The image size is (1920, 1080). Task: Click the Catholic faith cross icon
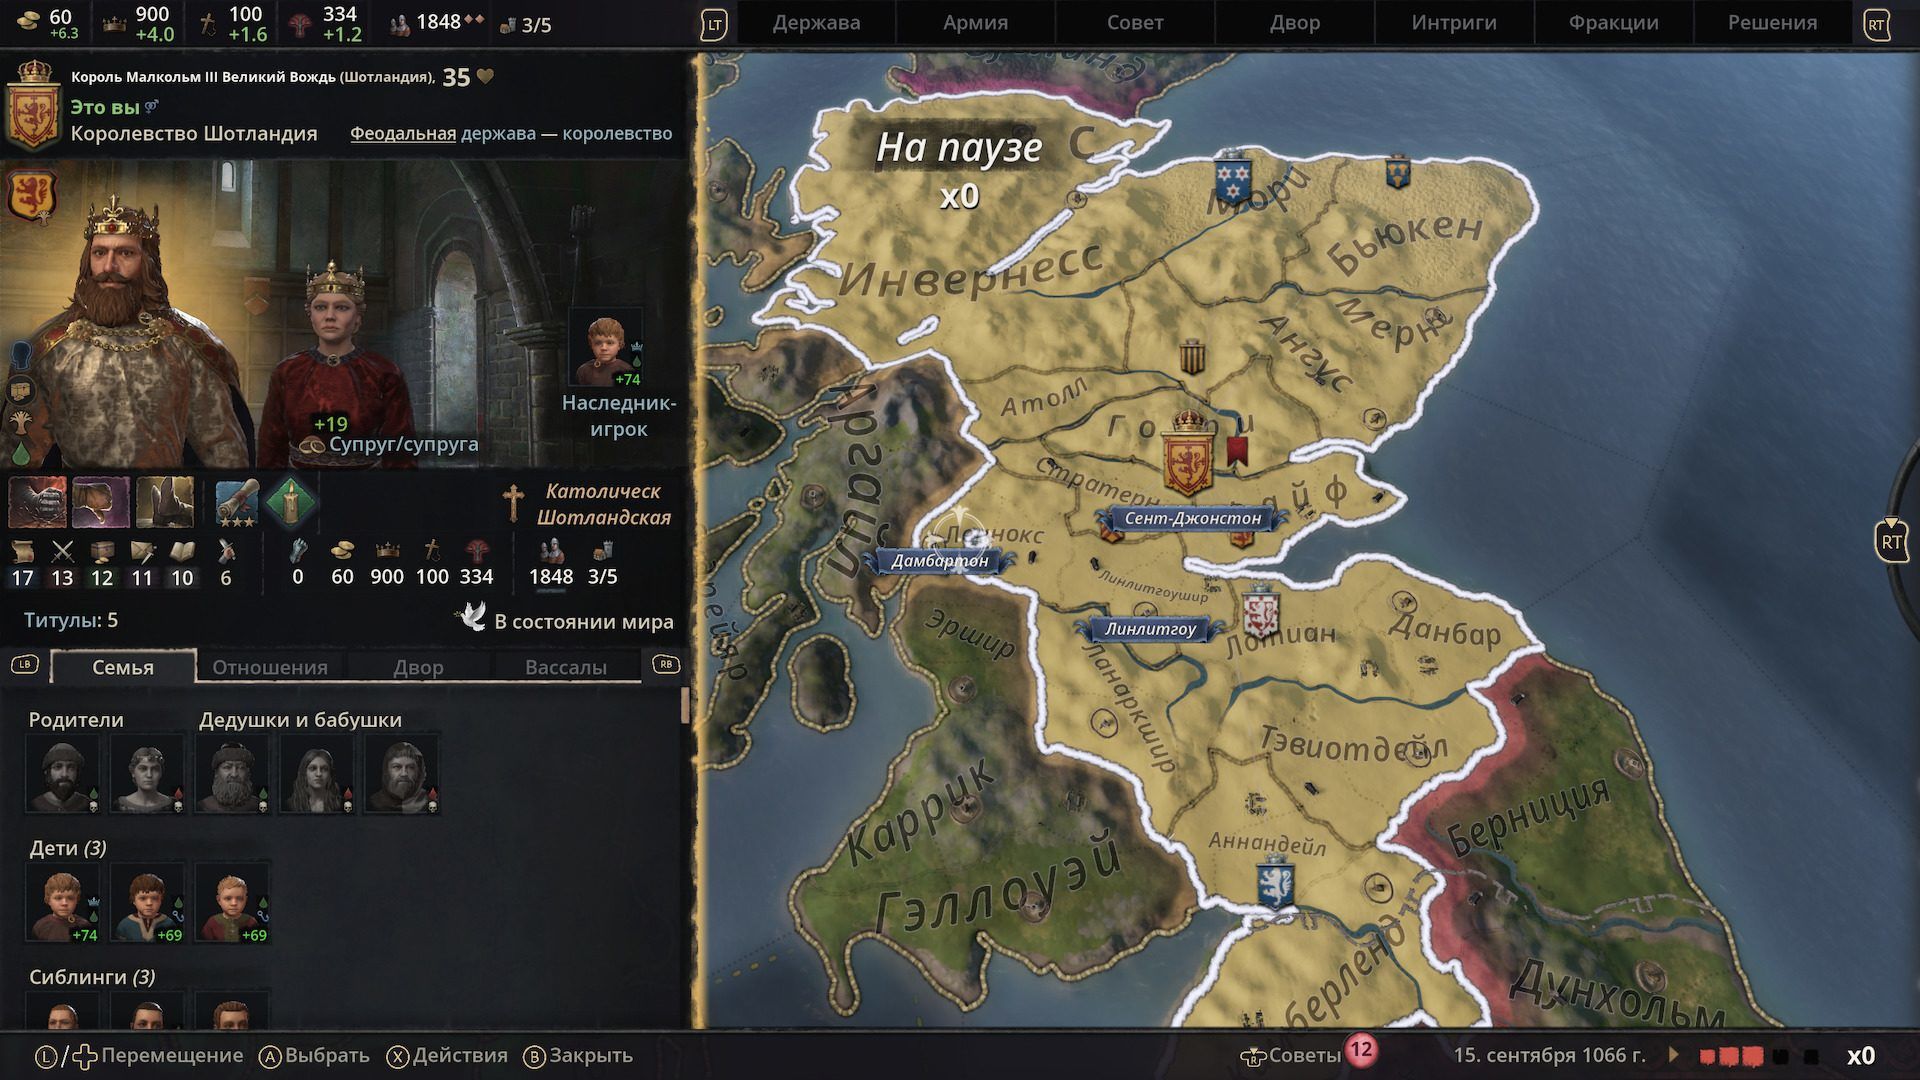(513, 504)
